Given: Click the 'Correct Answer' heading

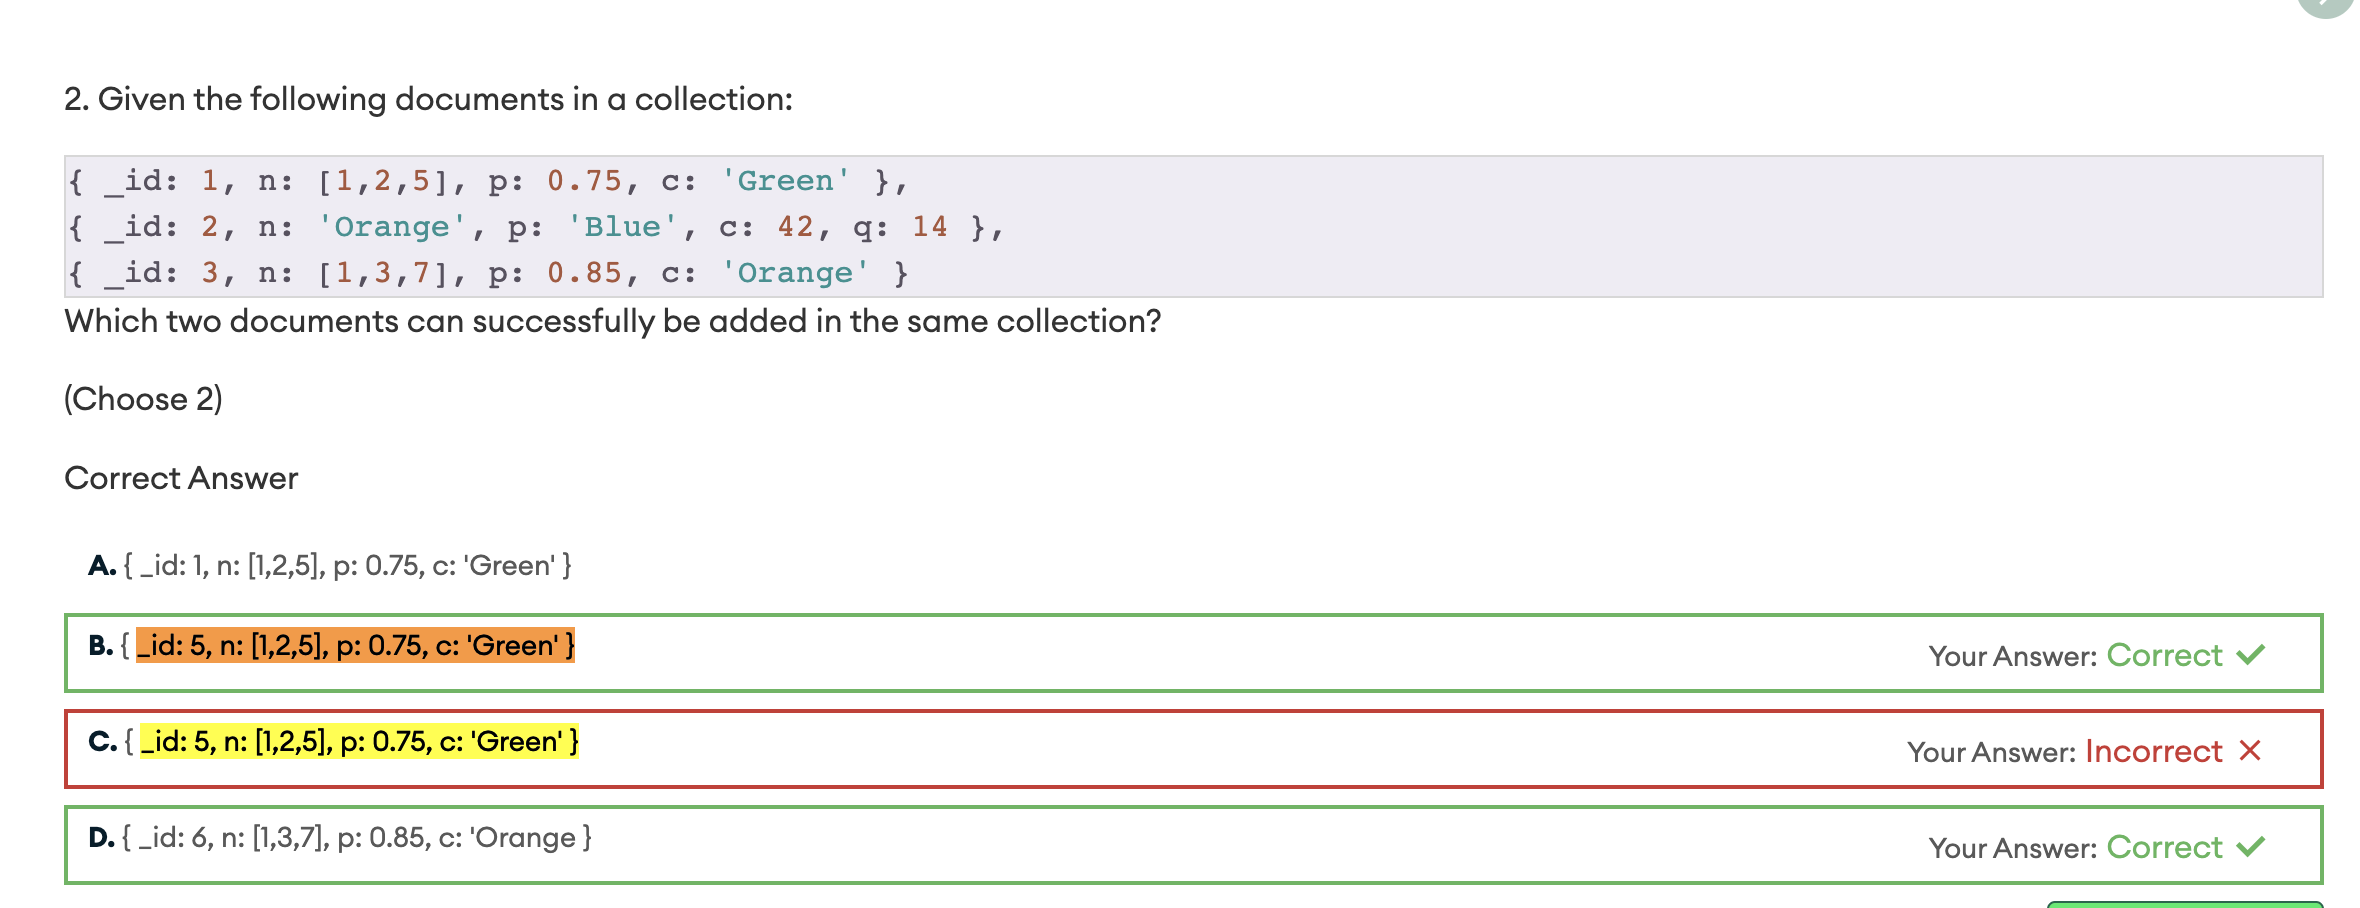Looking at the screenshot, I should click(181, 478).
